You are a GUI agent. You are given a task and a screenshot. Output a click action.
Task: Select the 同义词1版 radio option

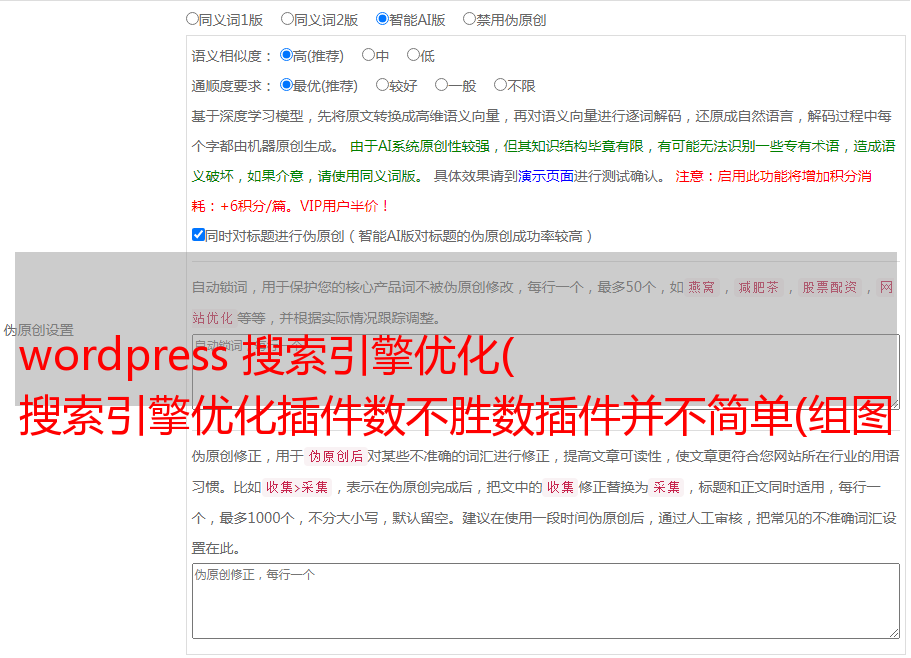coord(192,19)
